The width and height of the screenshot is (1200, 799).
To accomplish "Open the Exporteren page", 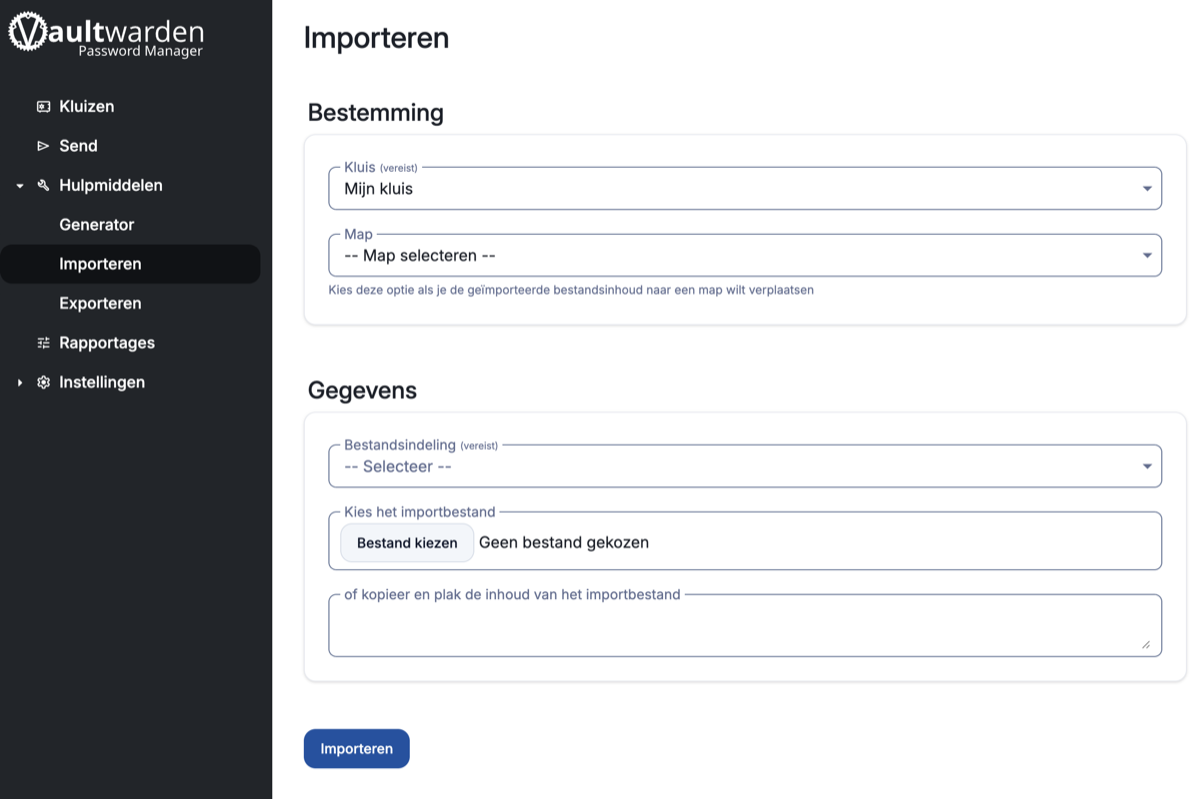I will (100, 303).
